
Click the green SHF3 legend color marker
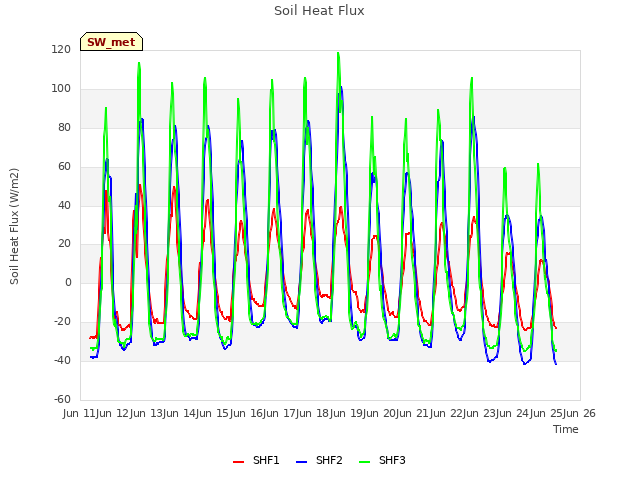364,462
